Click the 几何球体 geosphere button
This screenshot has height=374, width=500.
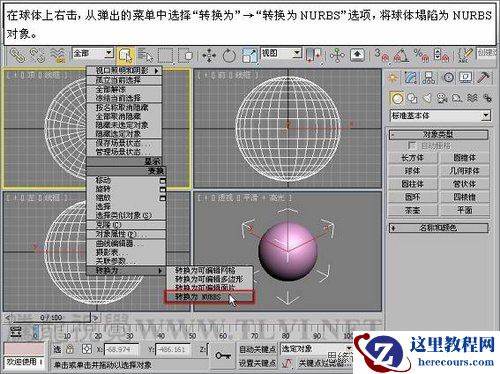coord(465,171)
